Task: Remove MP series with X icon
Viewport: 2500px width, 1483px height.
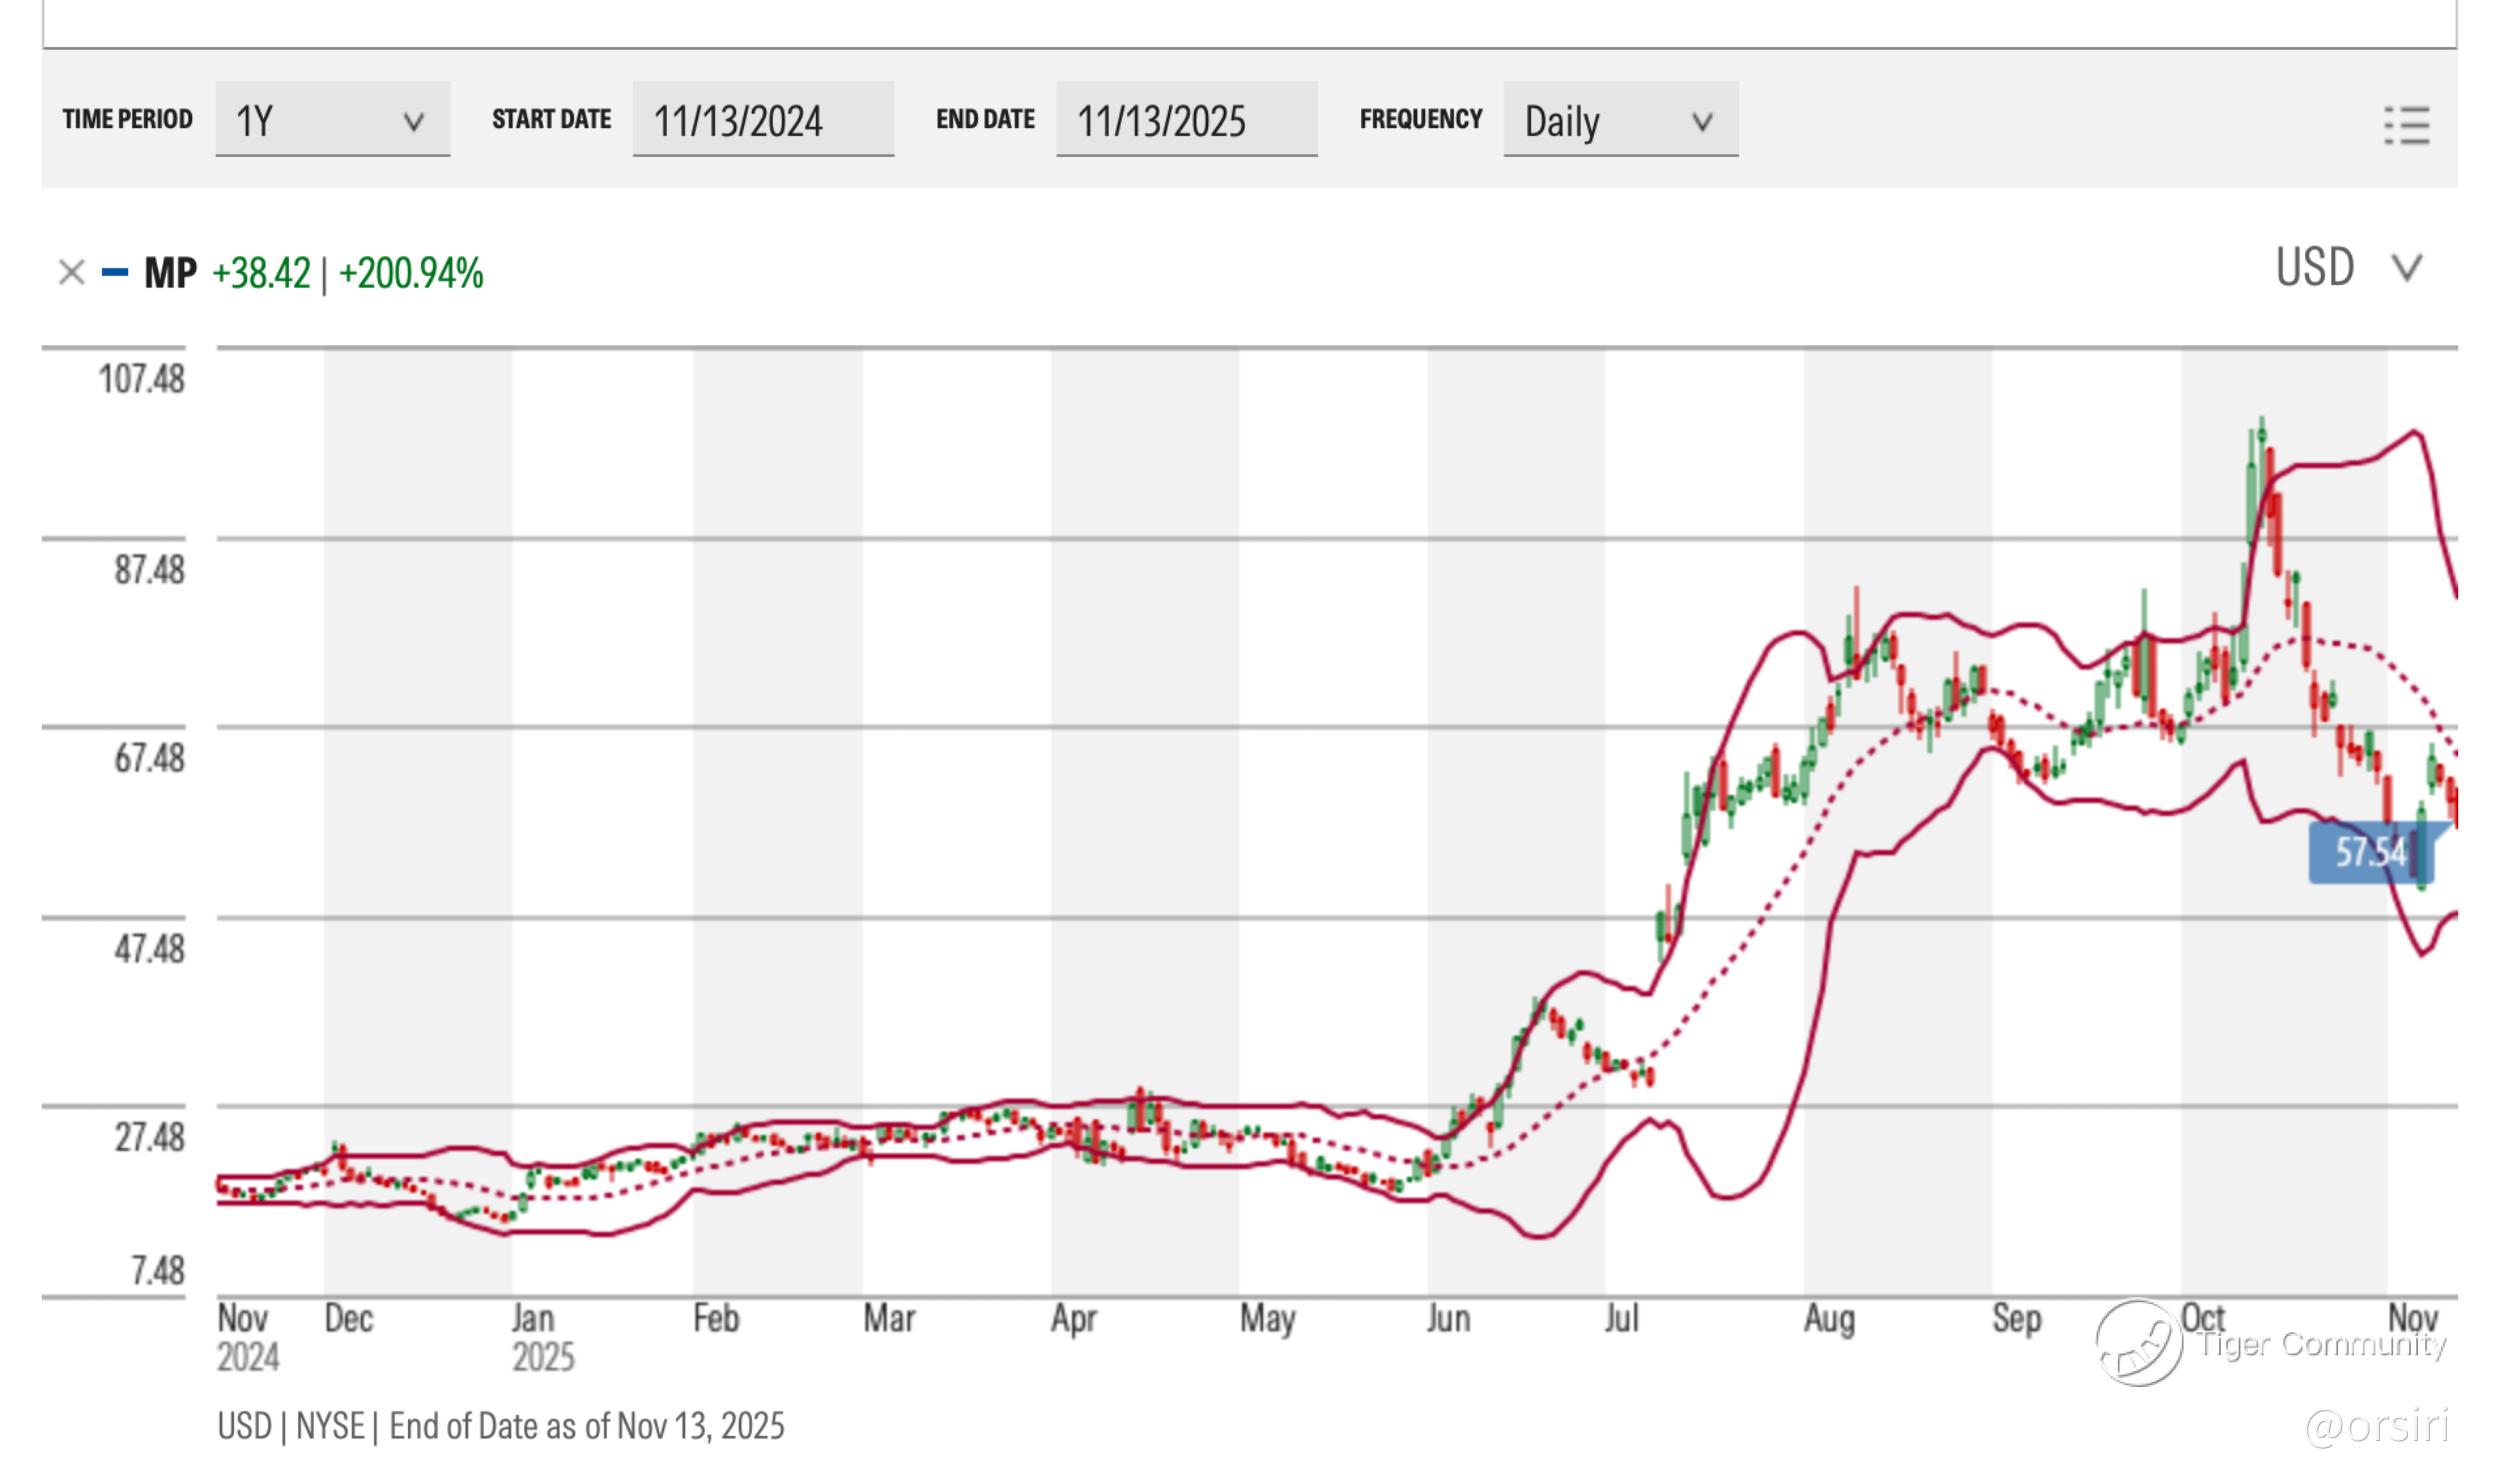Action: pyautogui.click(x=71, y=272)
